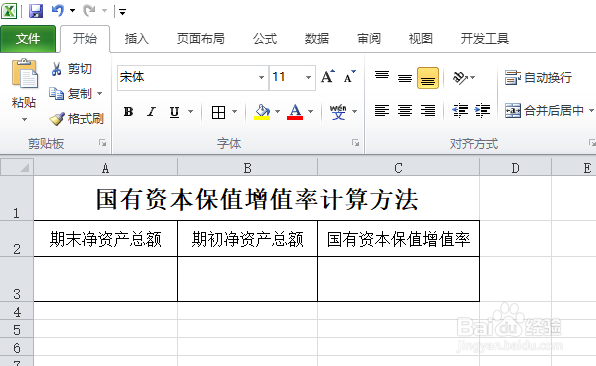The image size is (596, 366).
Task: Toggle align text left
Action: tap(382, 111)
